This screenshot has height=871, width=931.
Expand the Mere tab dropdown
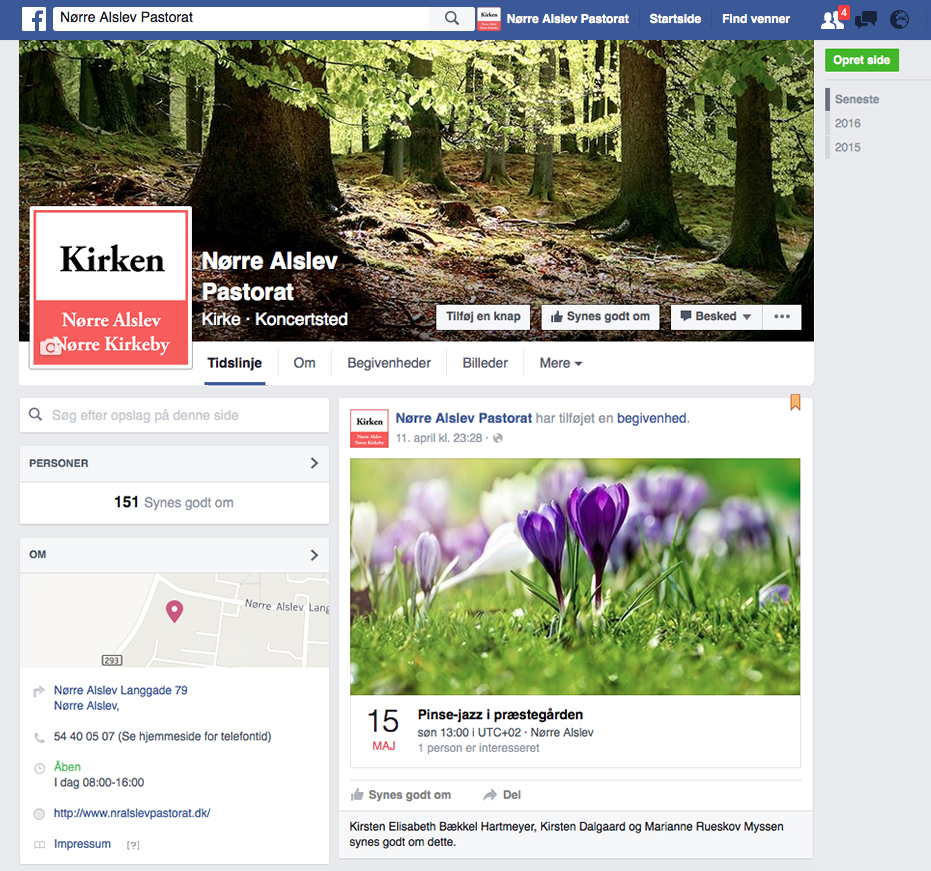560,363
